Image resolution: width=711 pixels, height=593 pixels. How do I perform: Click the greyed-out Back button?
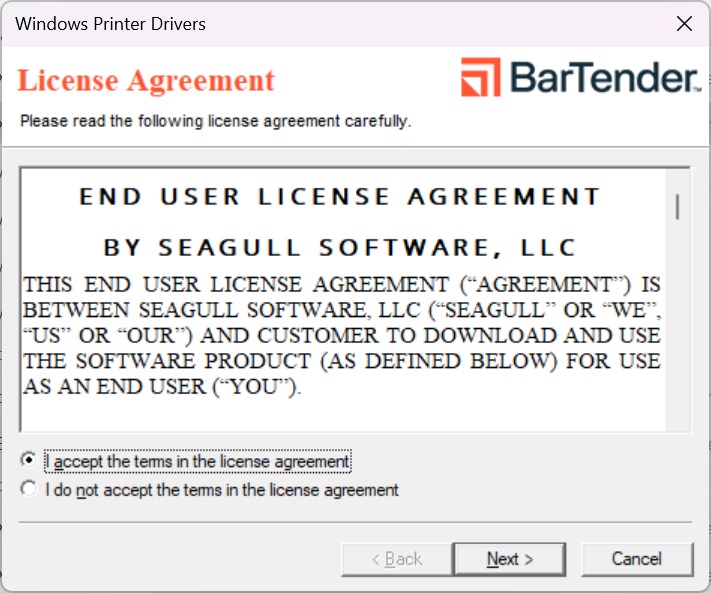click(x=397, y=559)
